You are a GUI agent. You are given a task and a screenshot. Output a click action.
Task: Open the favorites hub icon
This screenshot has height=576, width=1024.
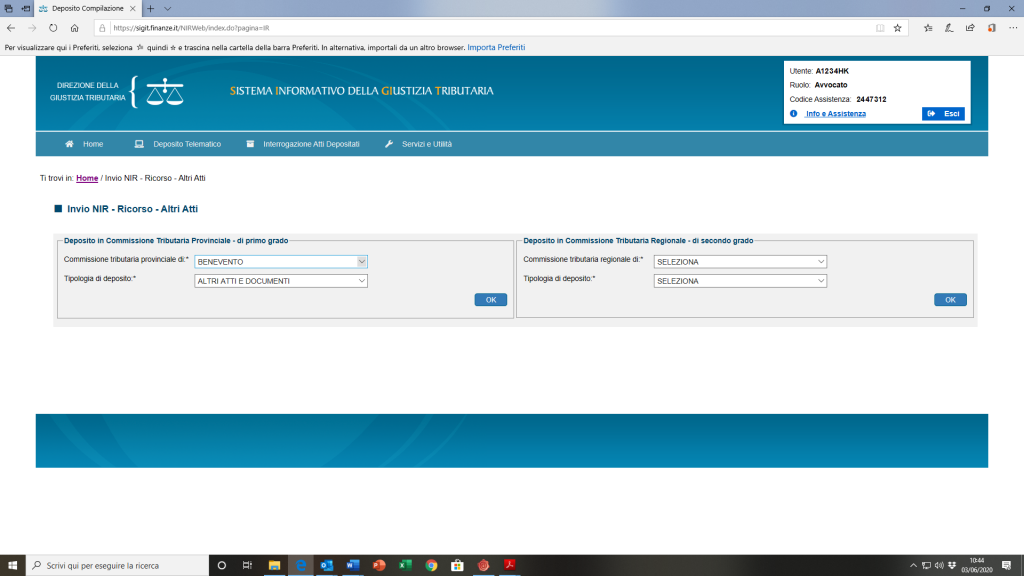tap(928, 28)
